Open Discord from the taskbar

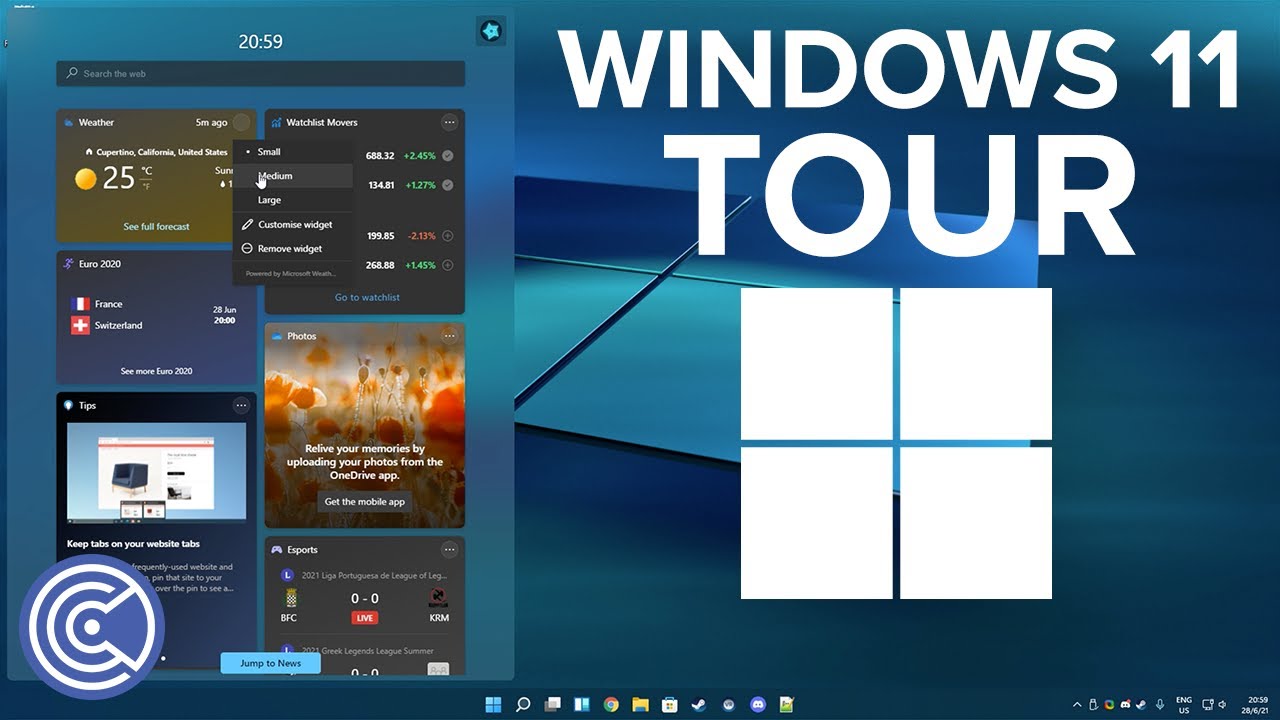pyautogui.click(x=758, y=705)
